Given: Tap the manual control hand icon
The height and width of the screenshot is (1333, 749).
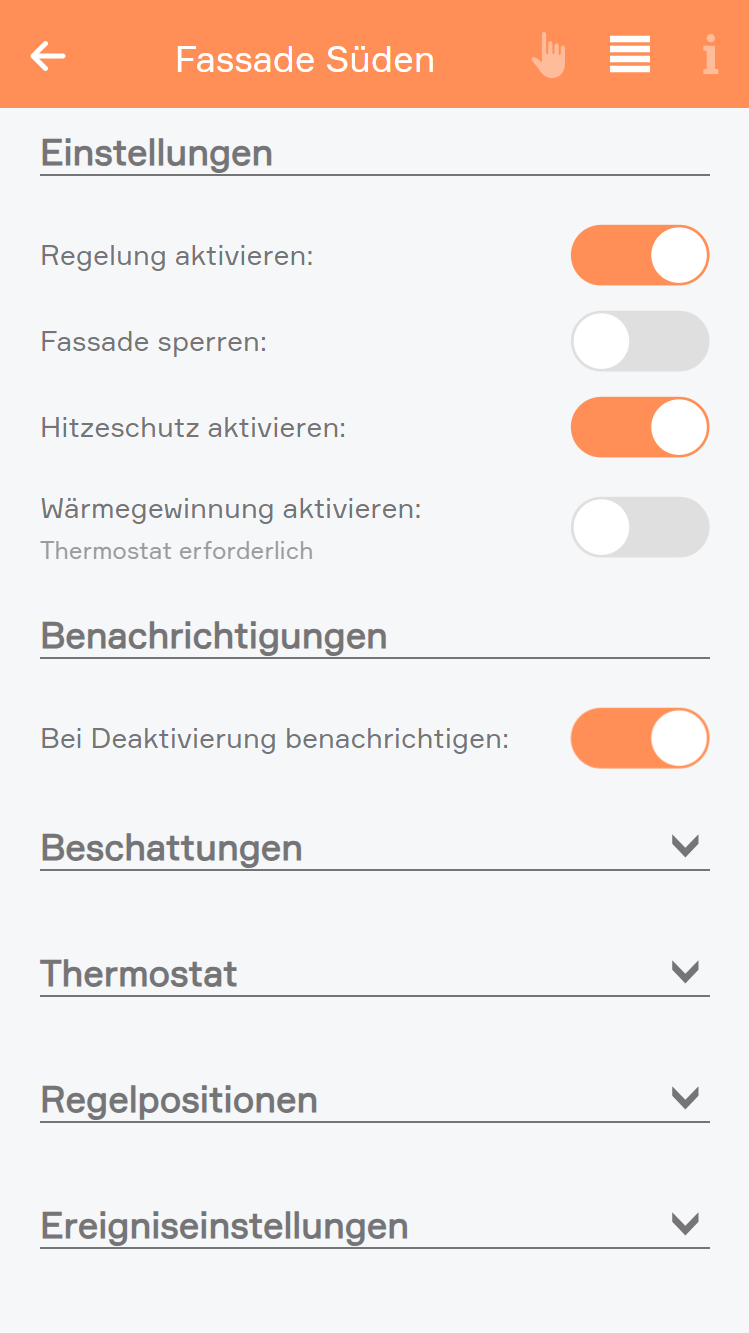Looking at the screenshot, I should [x=548, y=55].
